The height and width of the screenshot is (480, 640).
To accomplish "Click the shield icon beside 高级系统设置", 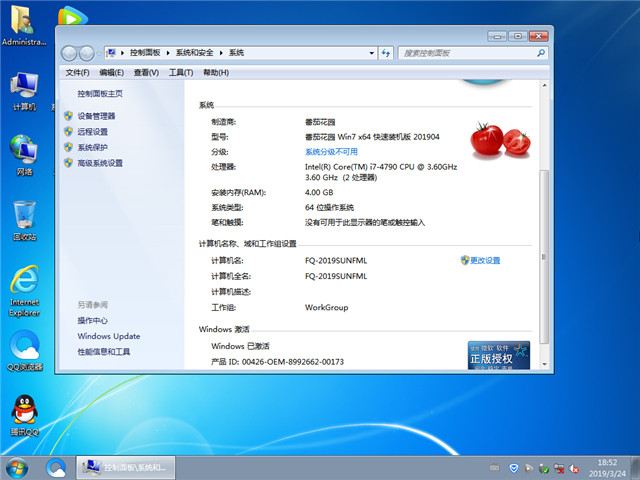I will point(68,163).
